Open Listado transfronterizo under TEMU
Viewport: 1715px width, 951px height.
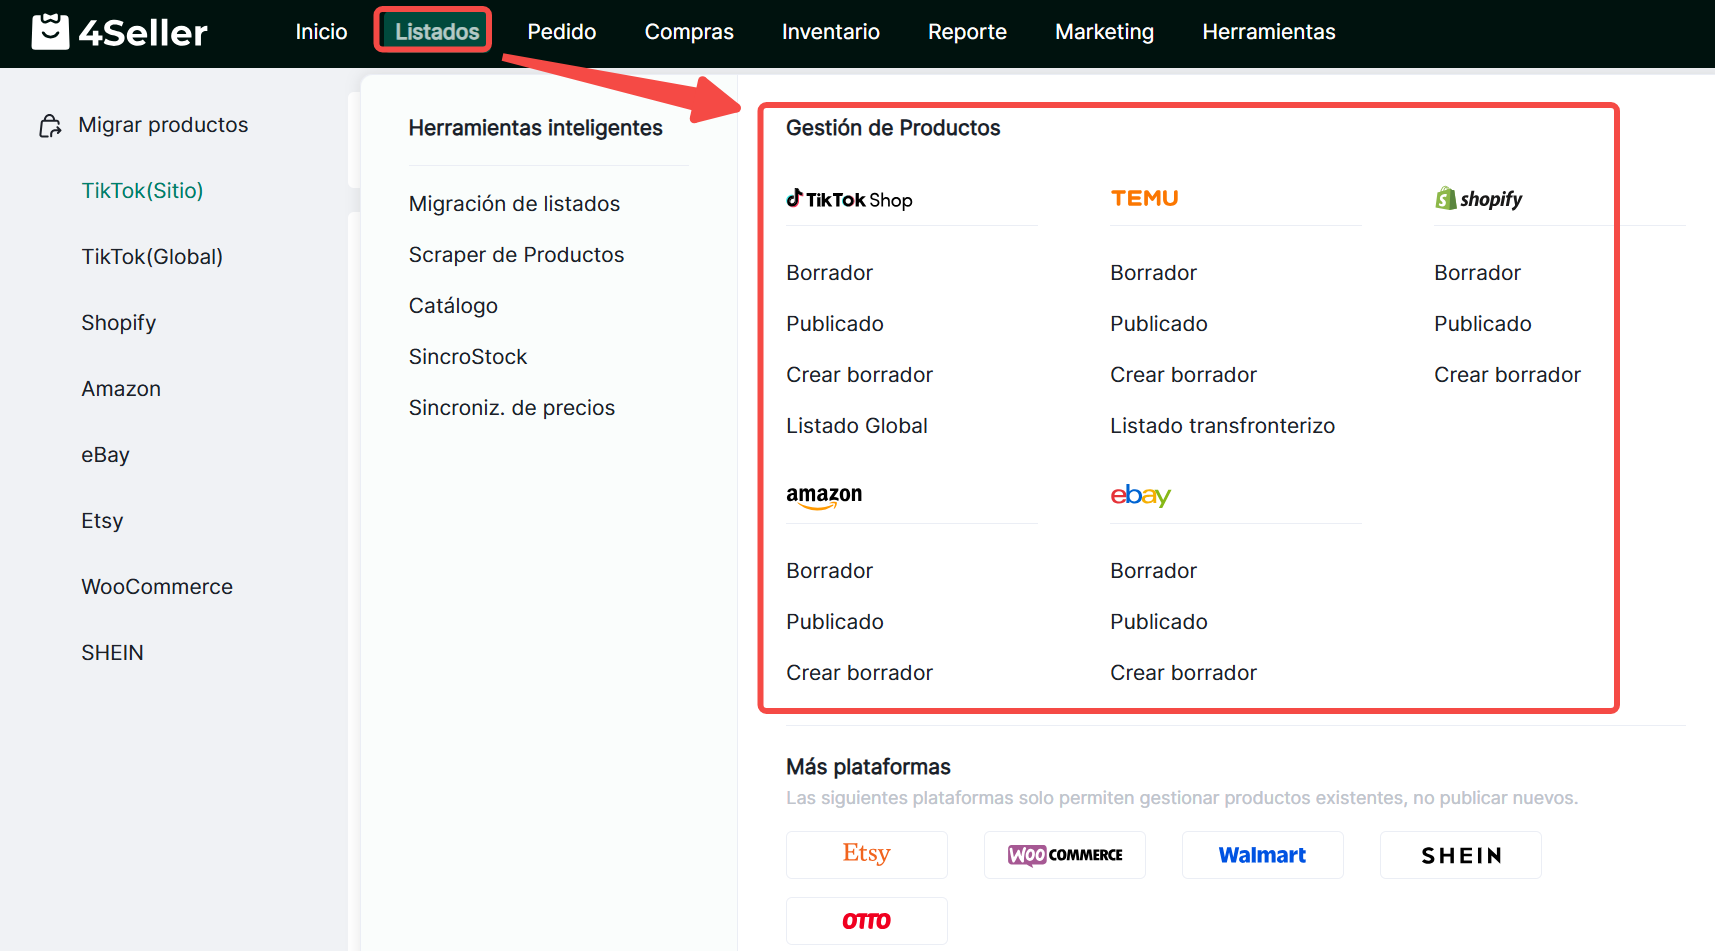(x=1222, y=426)
